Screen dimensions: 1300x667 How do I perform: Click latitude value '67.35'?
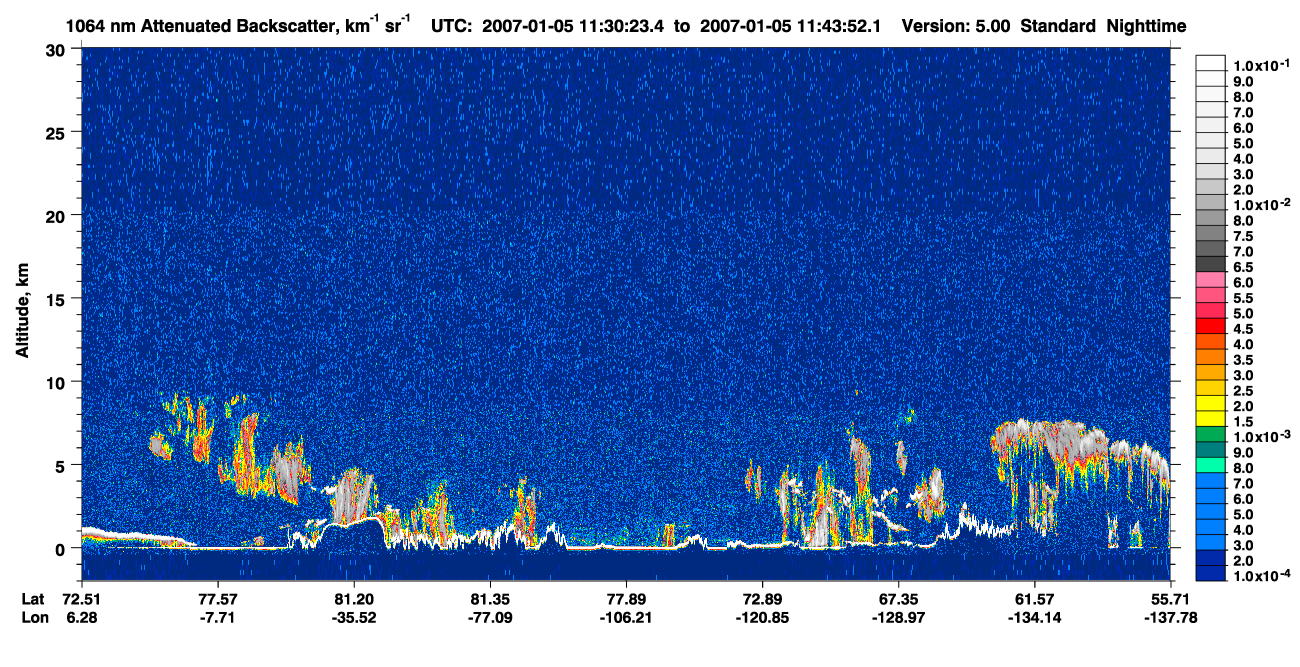898,598
